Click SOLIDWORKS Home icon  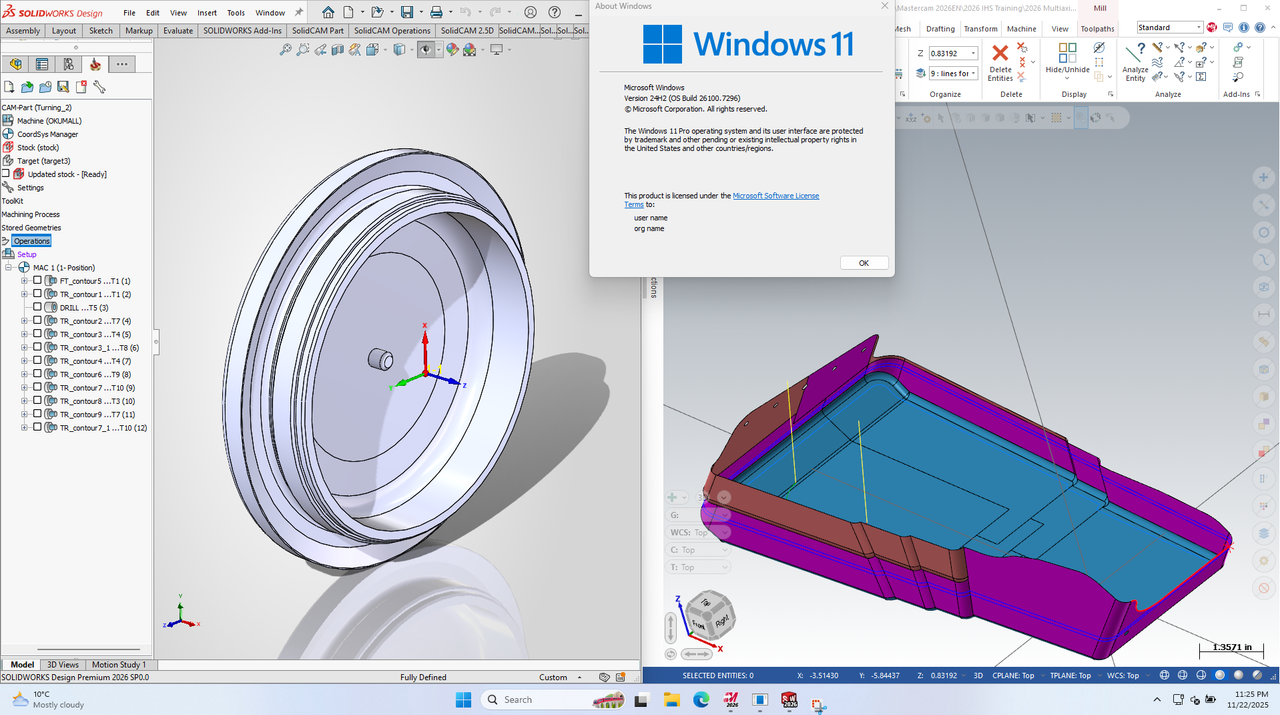pos(329,12)
